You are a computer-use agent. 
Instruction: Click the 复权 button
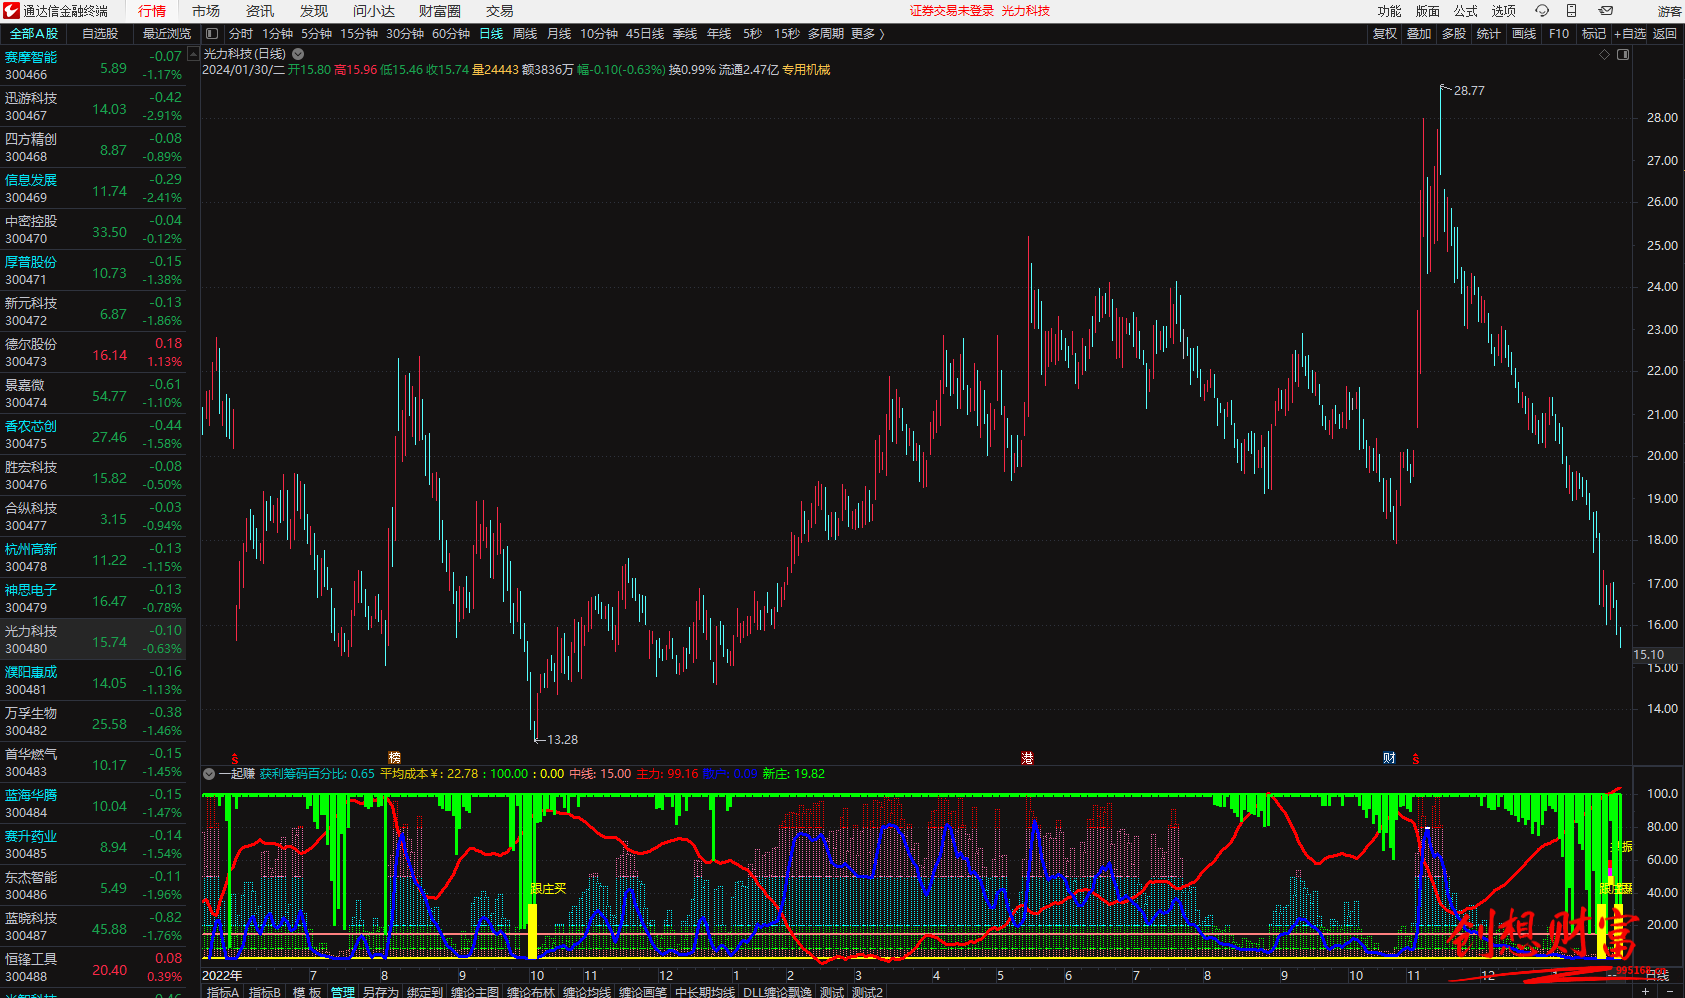[1385, 34]
